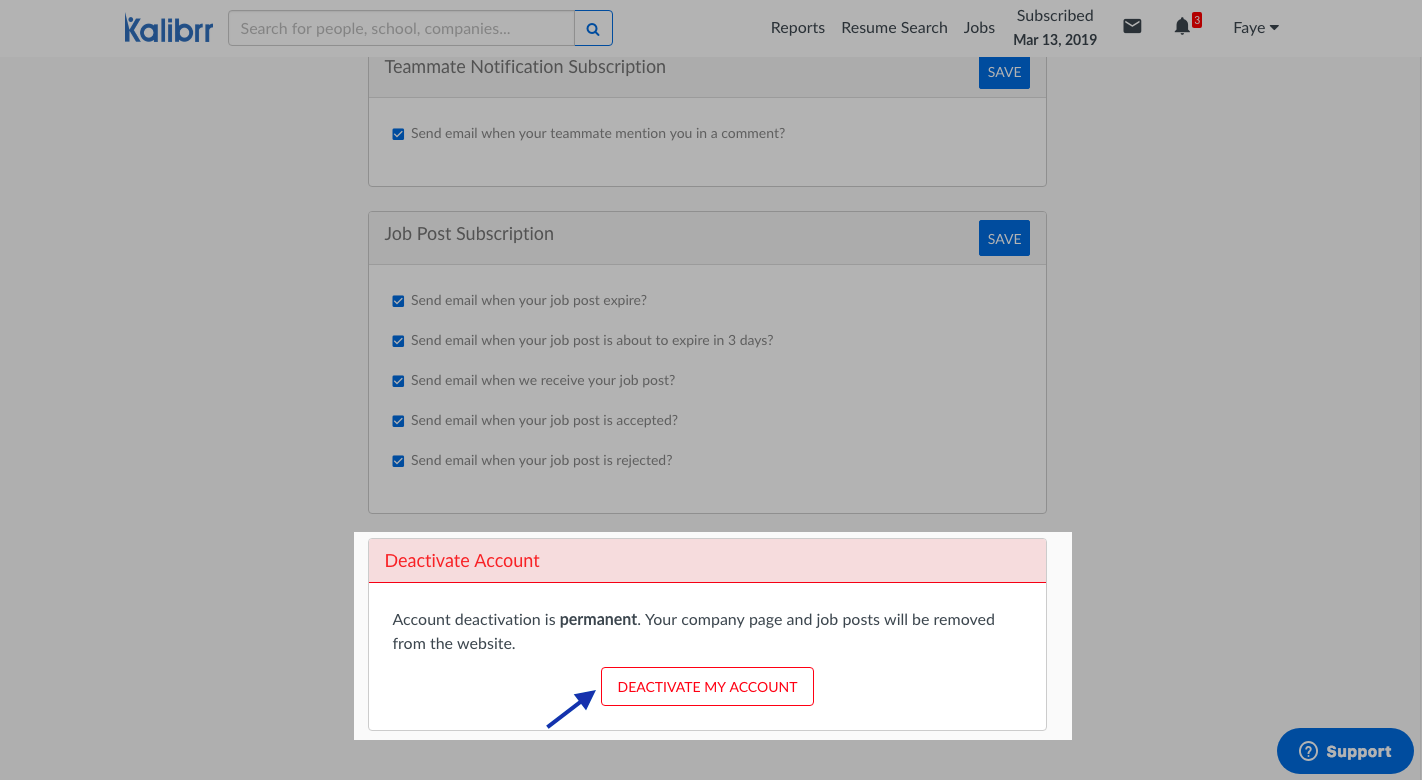Toggle job post expire email checkbox
Screen dimensions: 1422x780
(x=398, y=301)
